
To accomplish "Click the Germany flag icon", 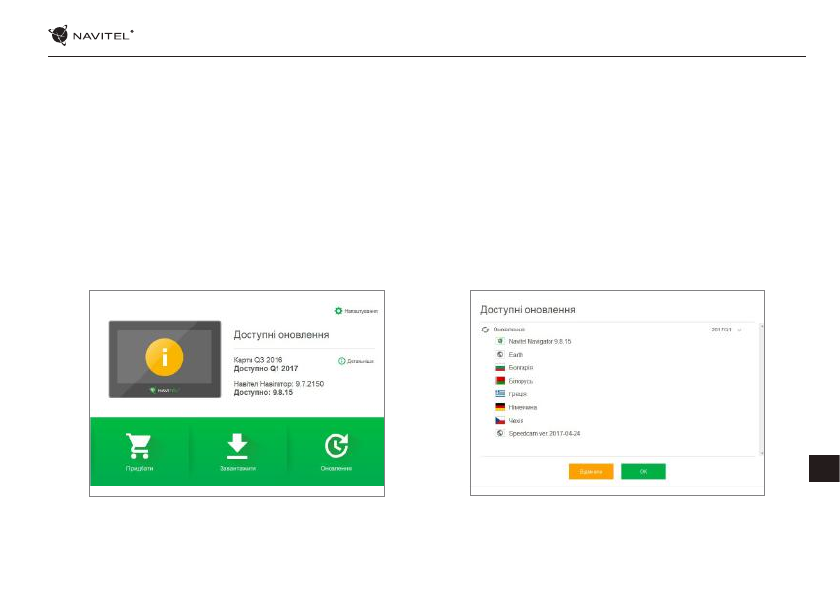I will pyautogui.click(x=500, y=407).
